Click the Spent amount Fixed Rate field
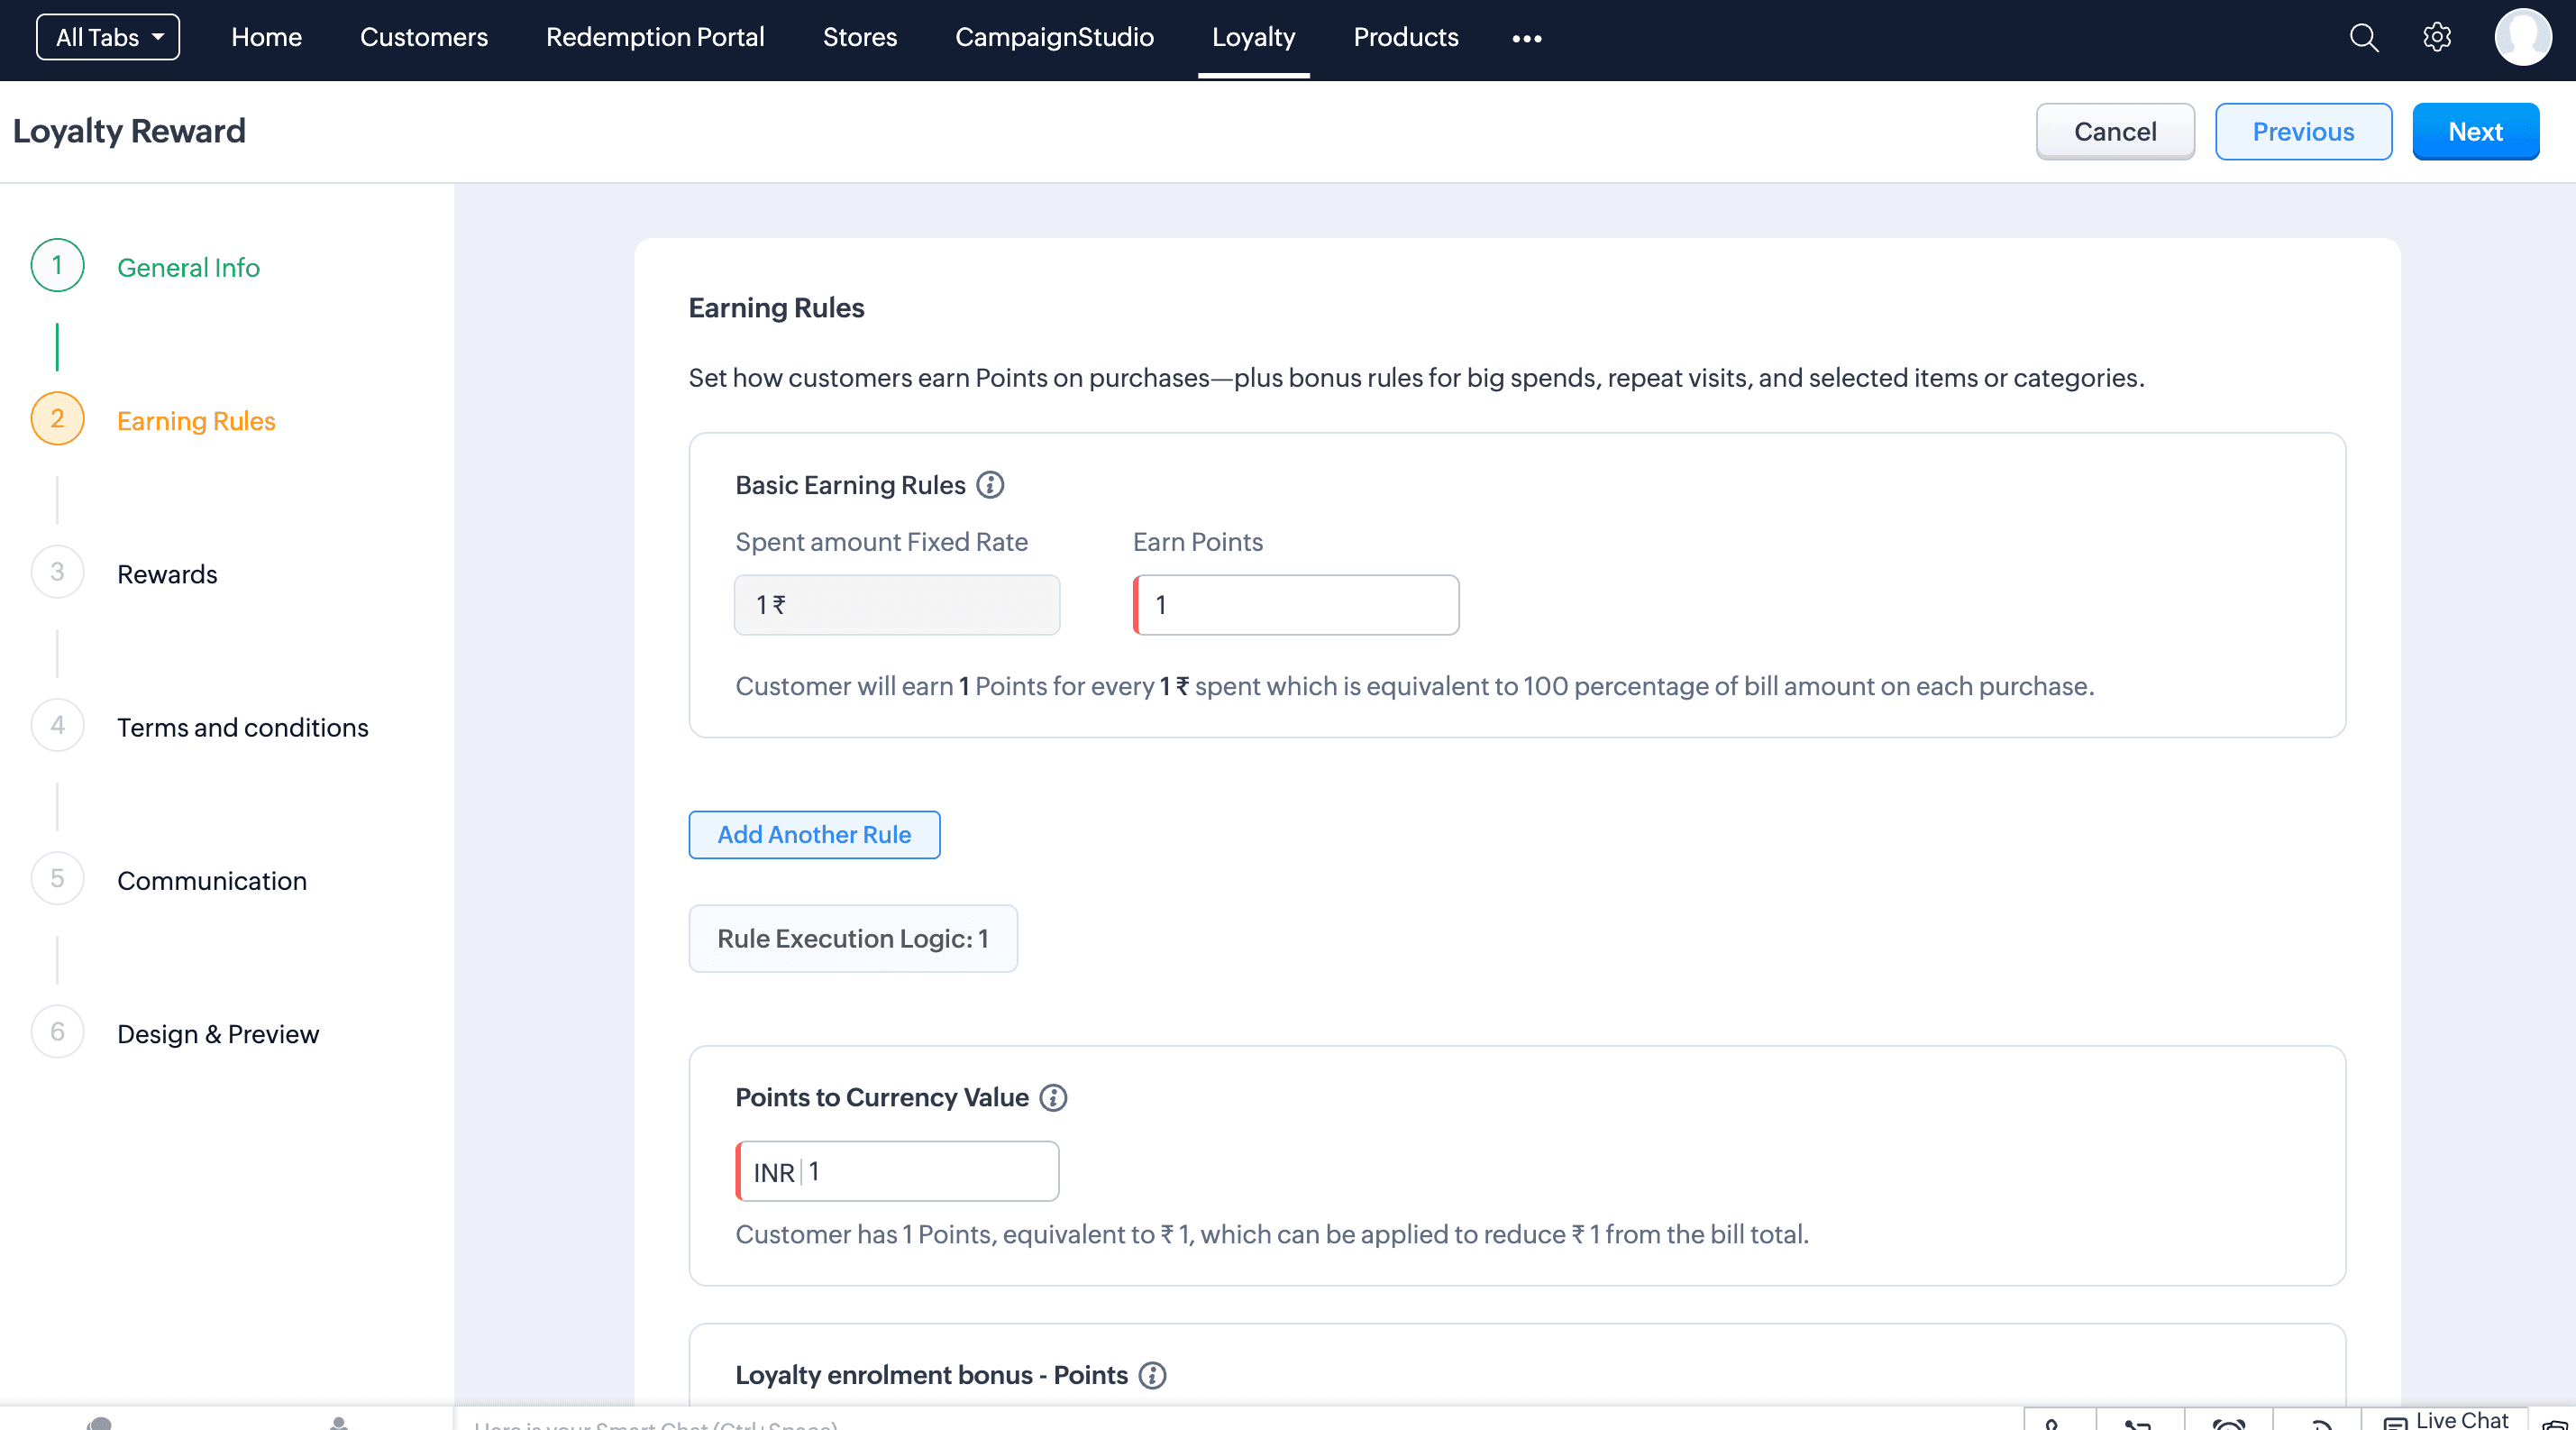This screenshot has height=1430, width=2576. pos(897,605)
